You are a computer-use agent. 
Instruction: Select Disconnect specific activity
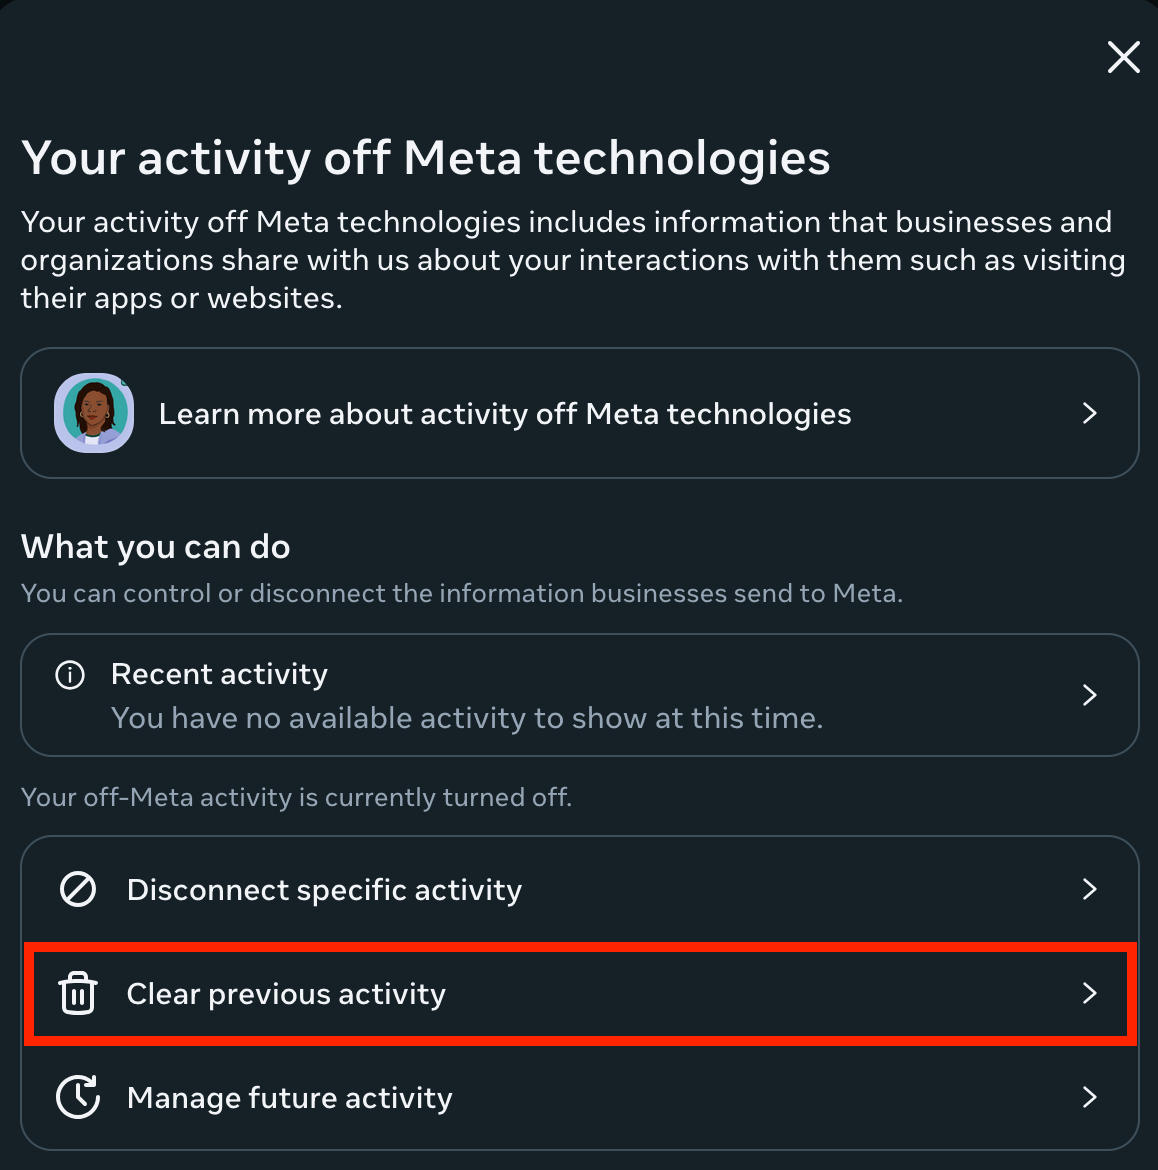pos(324,890)
